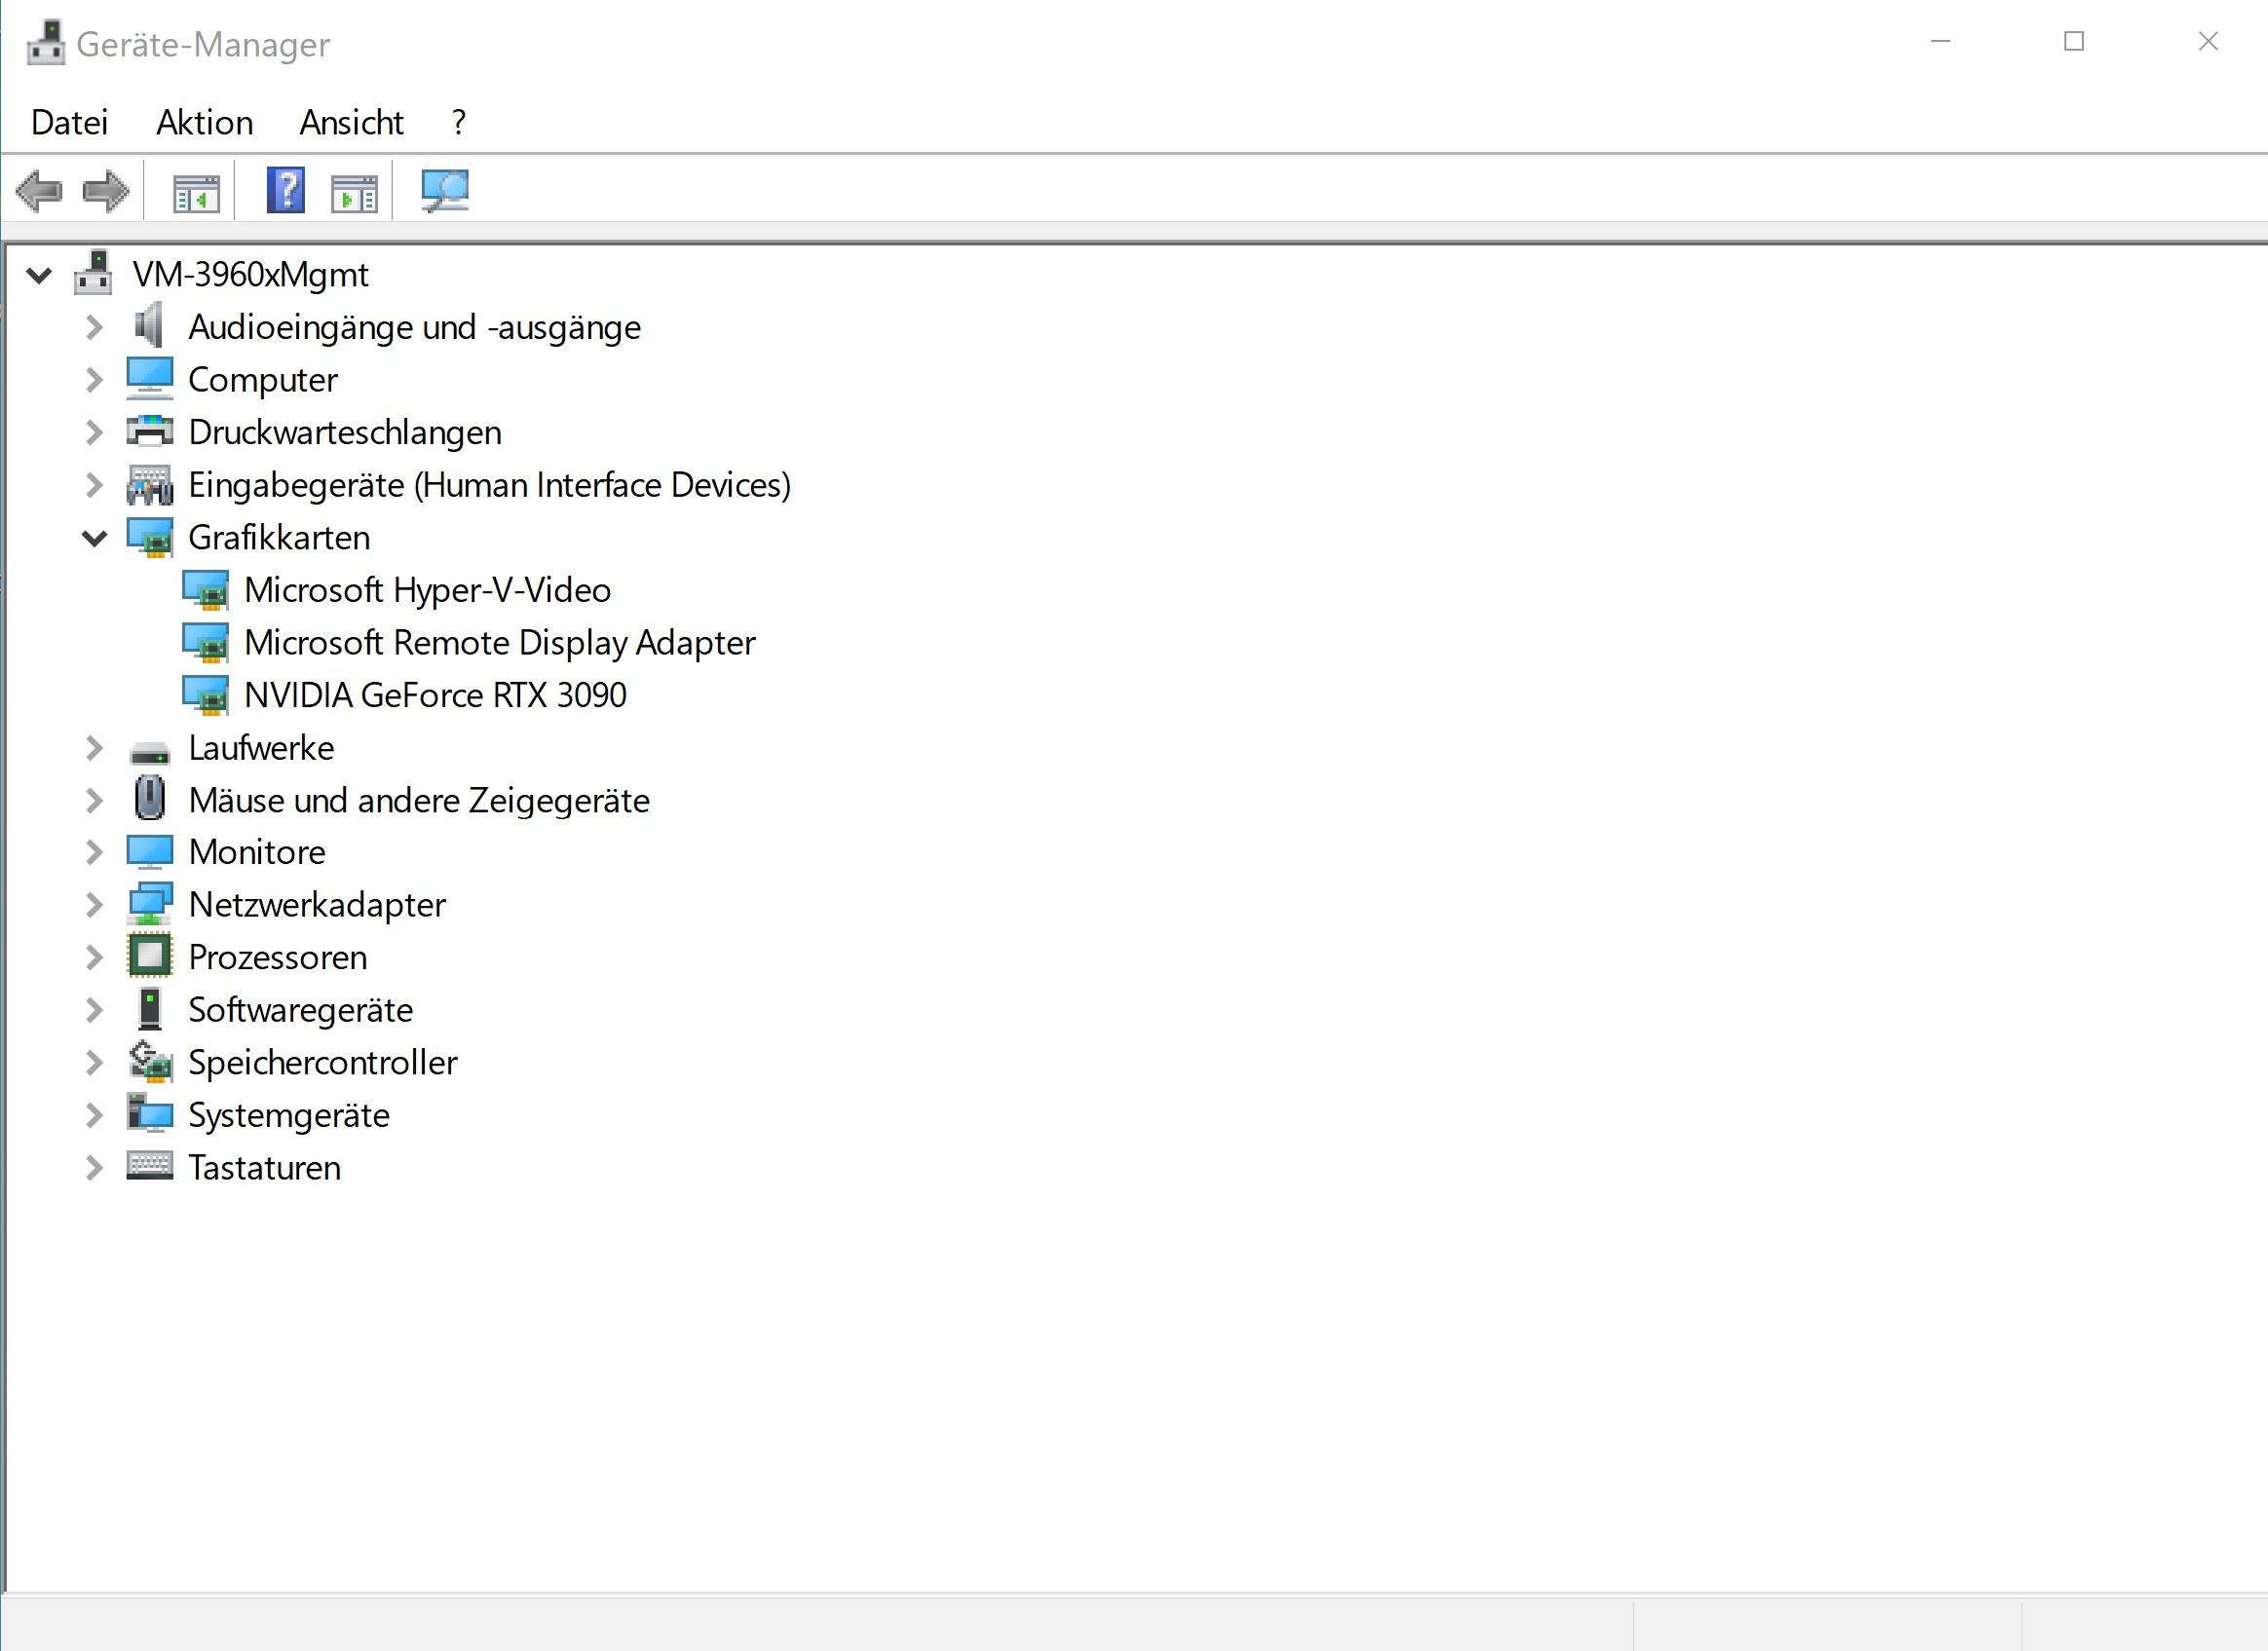Expand the Softwaregeräte chevron

pyautogui.click(x=94, y=1010)
